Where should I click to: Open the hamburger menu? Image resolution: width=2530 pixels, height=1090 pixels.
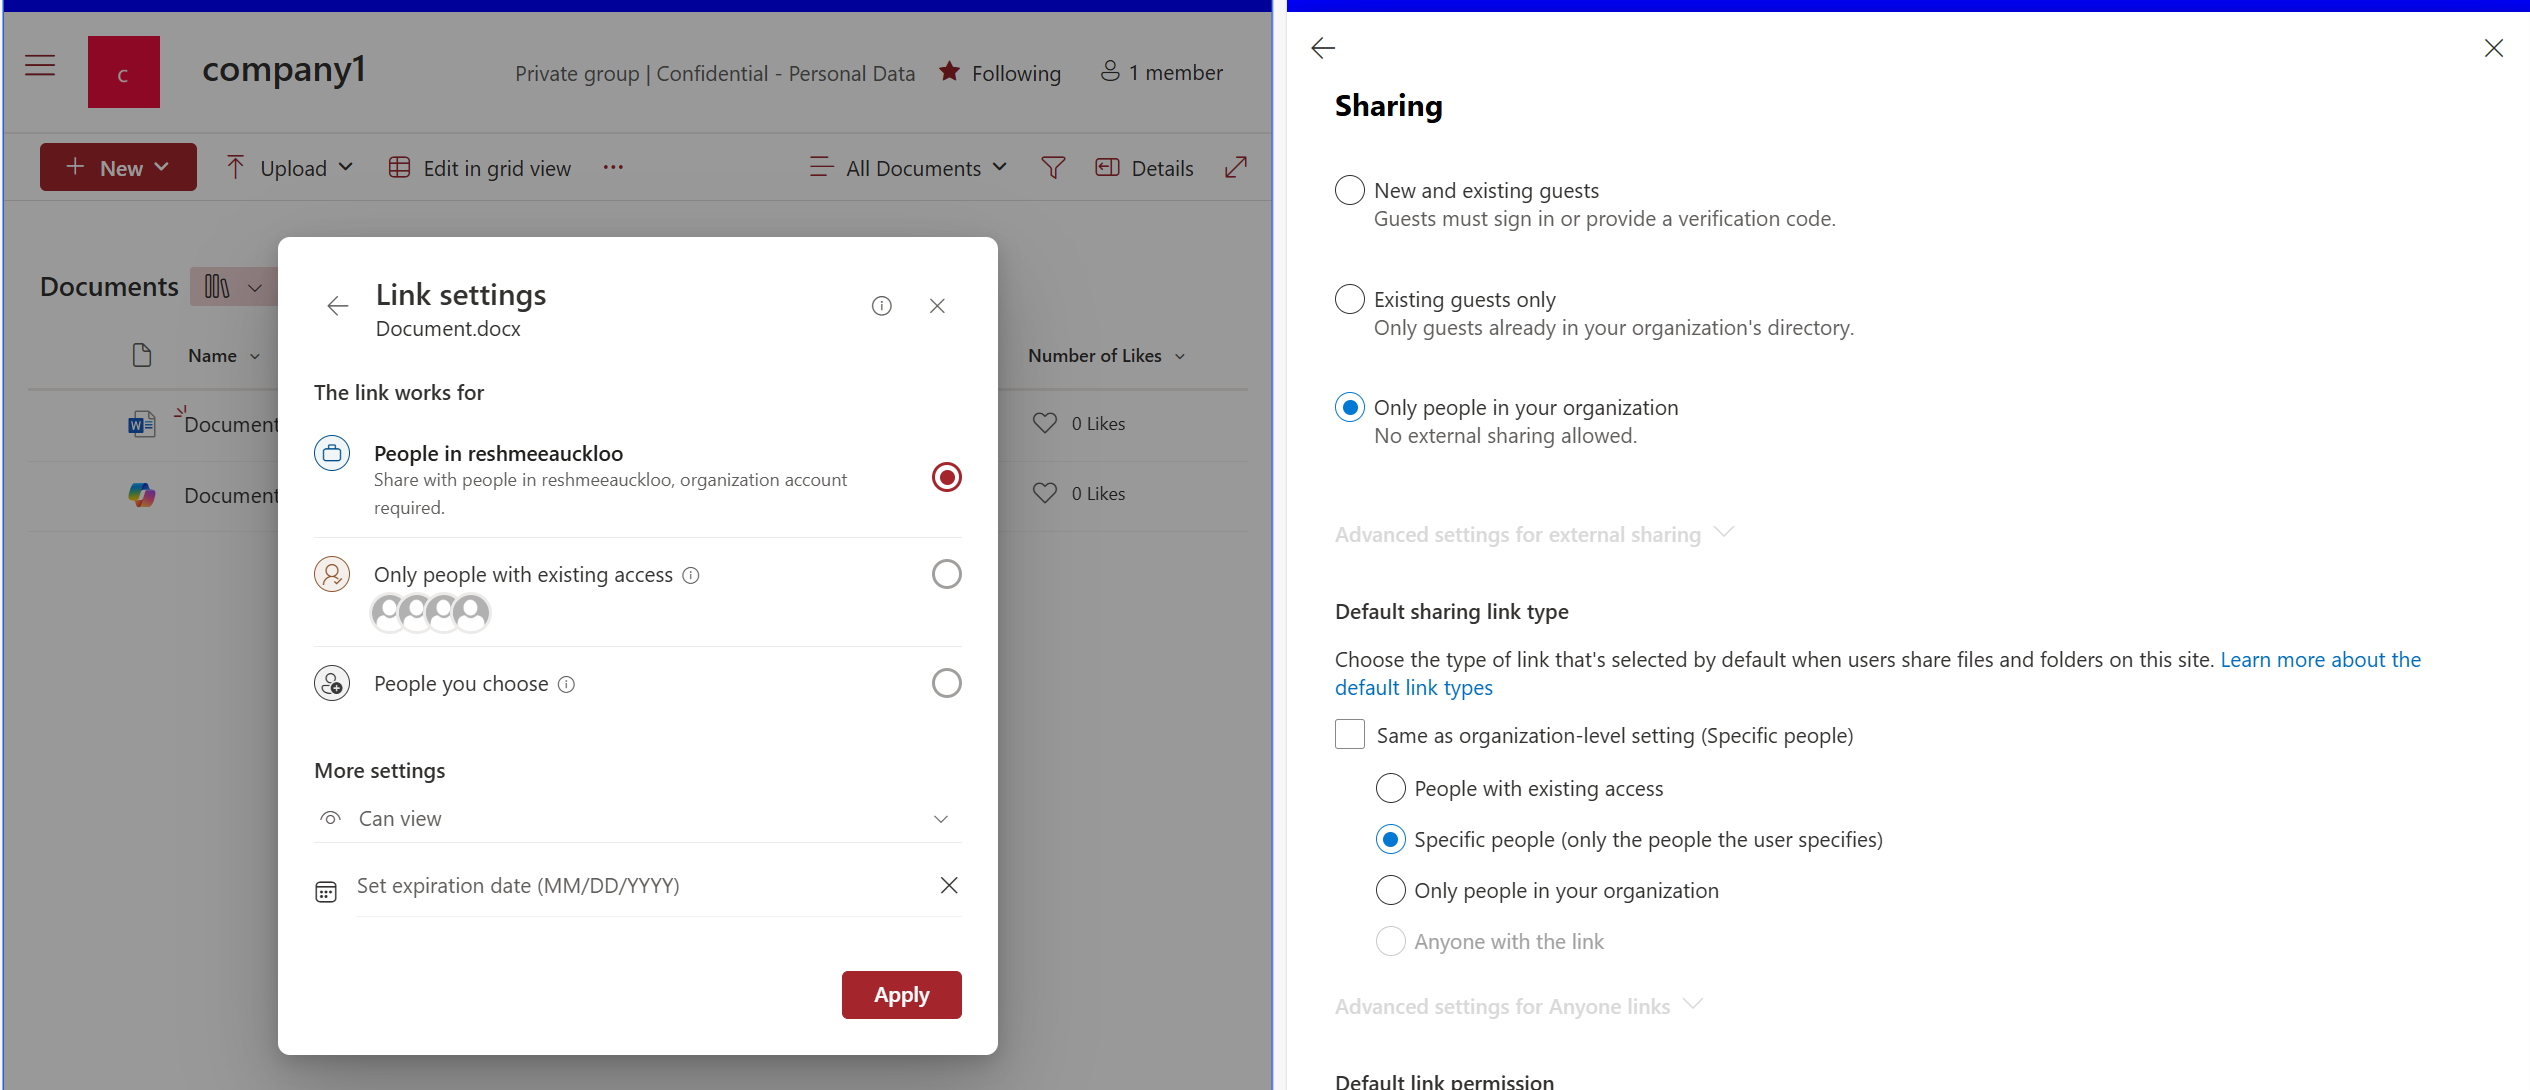tap(40, 65)
